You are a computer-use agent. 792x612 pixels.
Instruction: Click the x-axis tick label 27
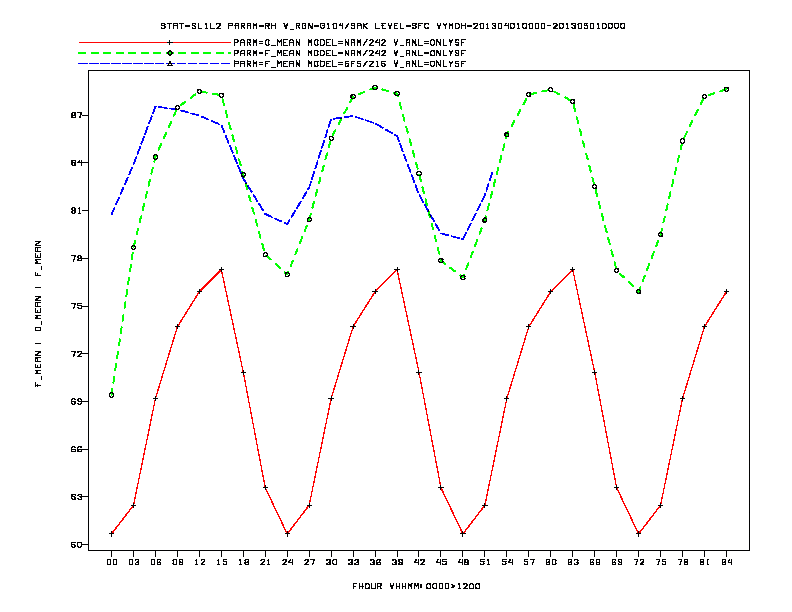tap(309, 562)
